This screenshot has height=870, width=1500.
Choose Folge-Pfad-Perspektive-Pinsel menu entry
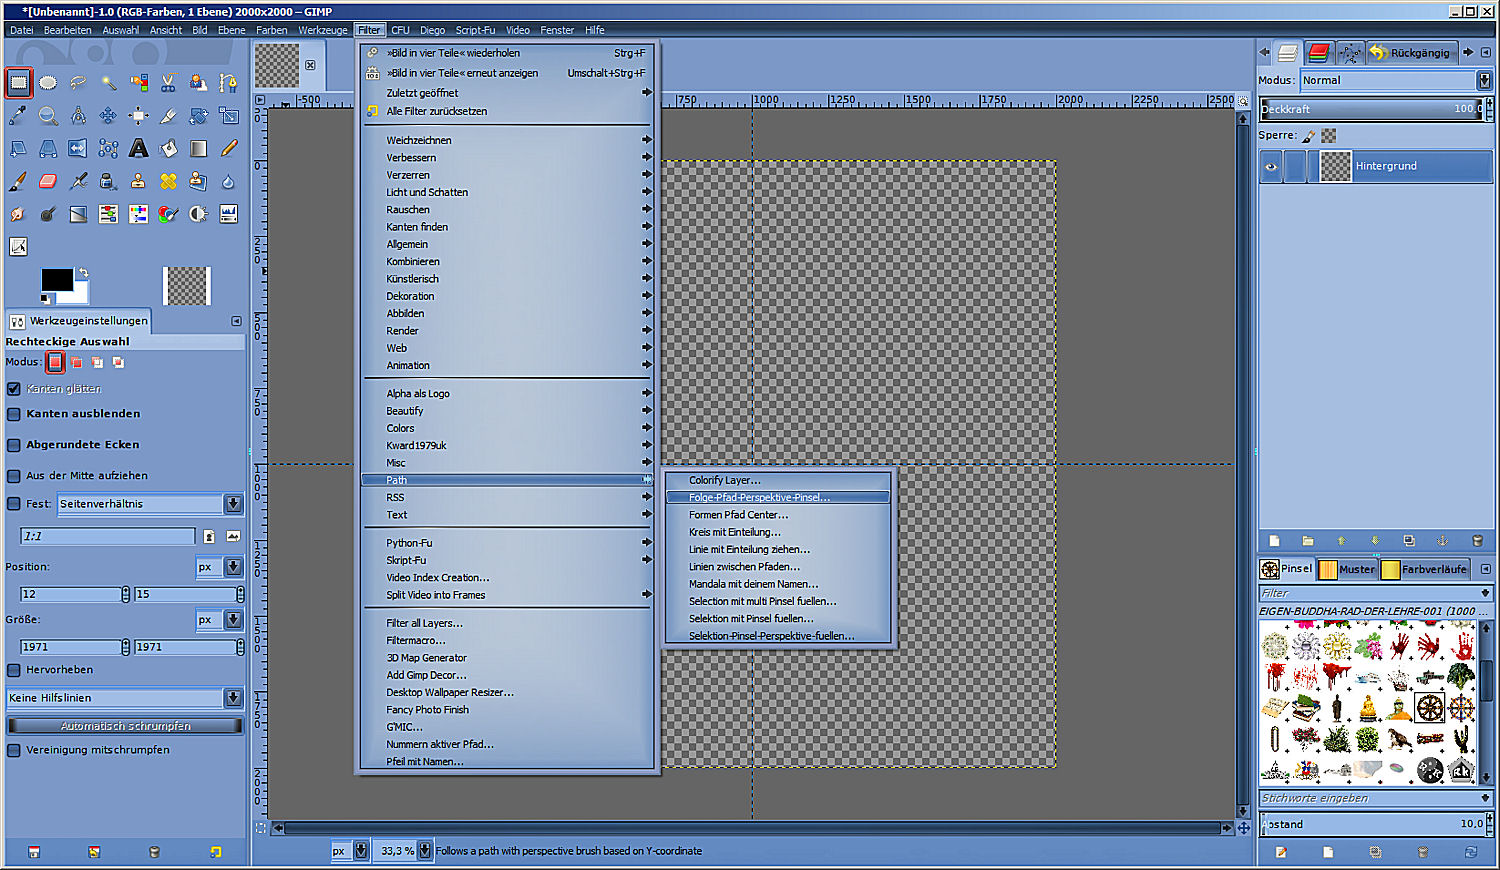pos(777,498)
